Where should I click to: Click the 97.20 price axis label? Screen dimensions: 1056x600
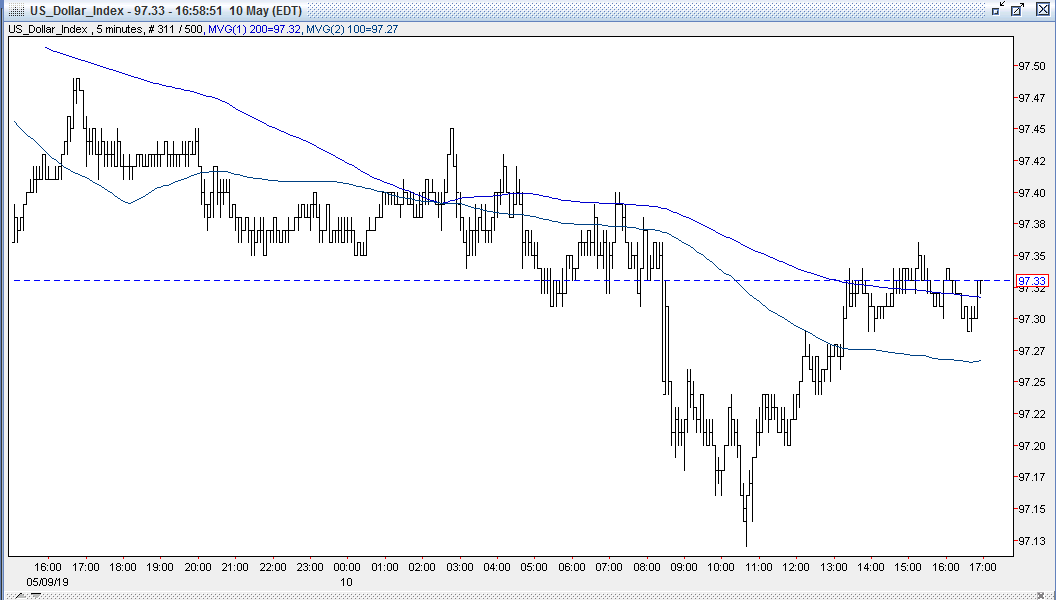(1032, 446)
